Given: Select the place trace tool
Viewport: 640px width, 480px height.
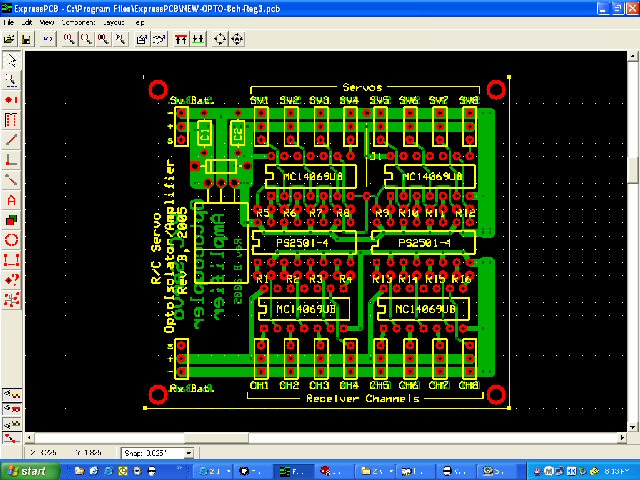Looking at the screenshot, I should pos(11,140).
